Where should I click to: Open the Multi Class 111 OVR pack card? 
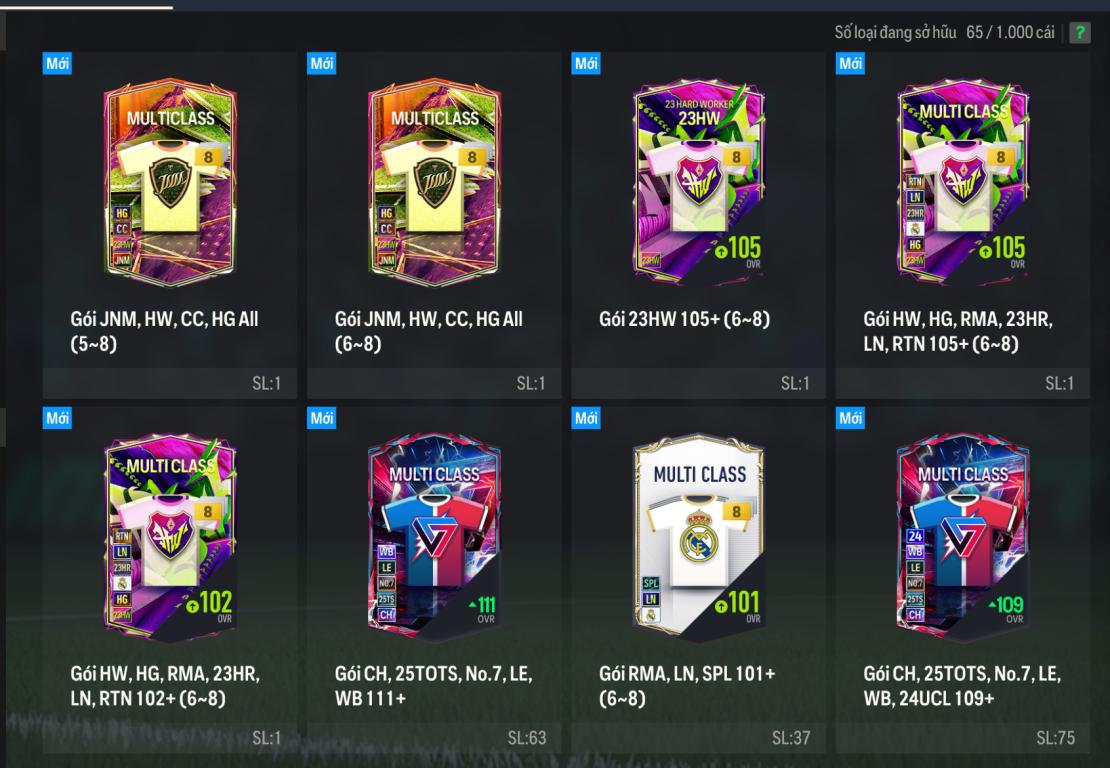click(434, 537)
